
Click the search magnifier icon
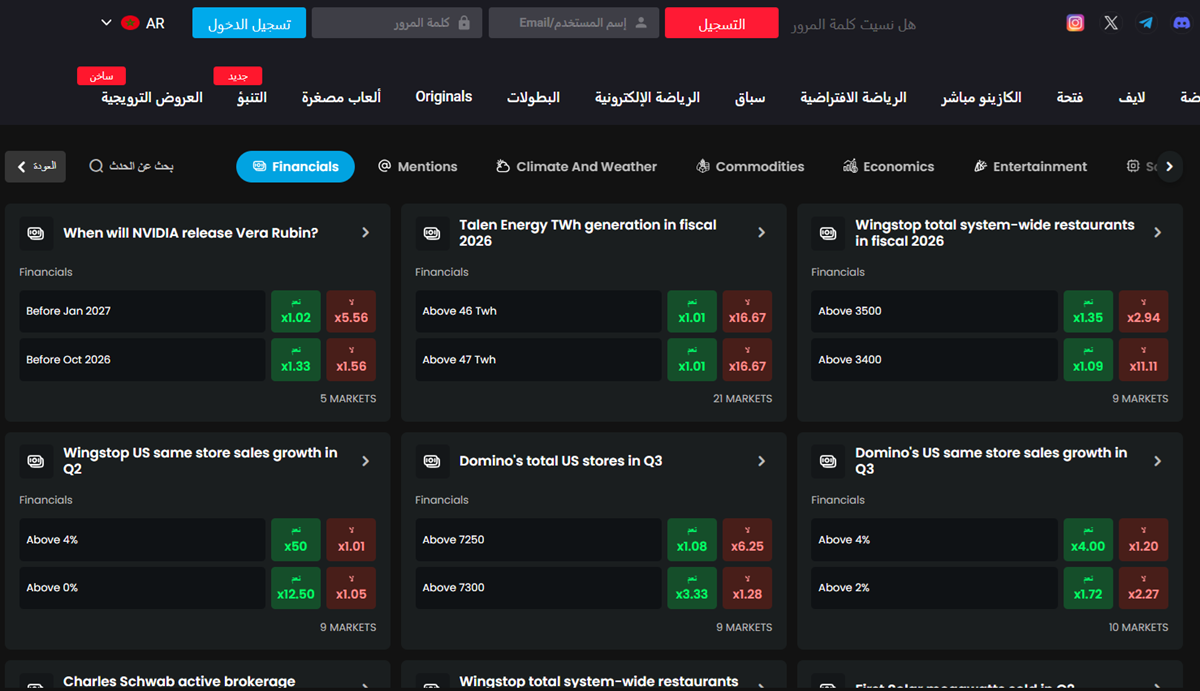[x=96, y=166]
